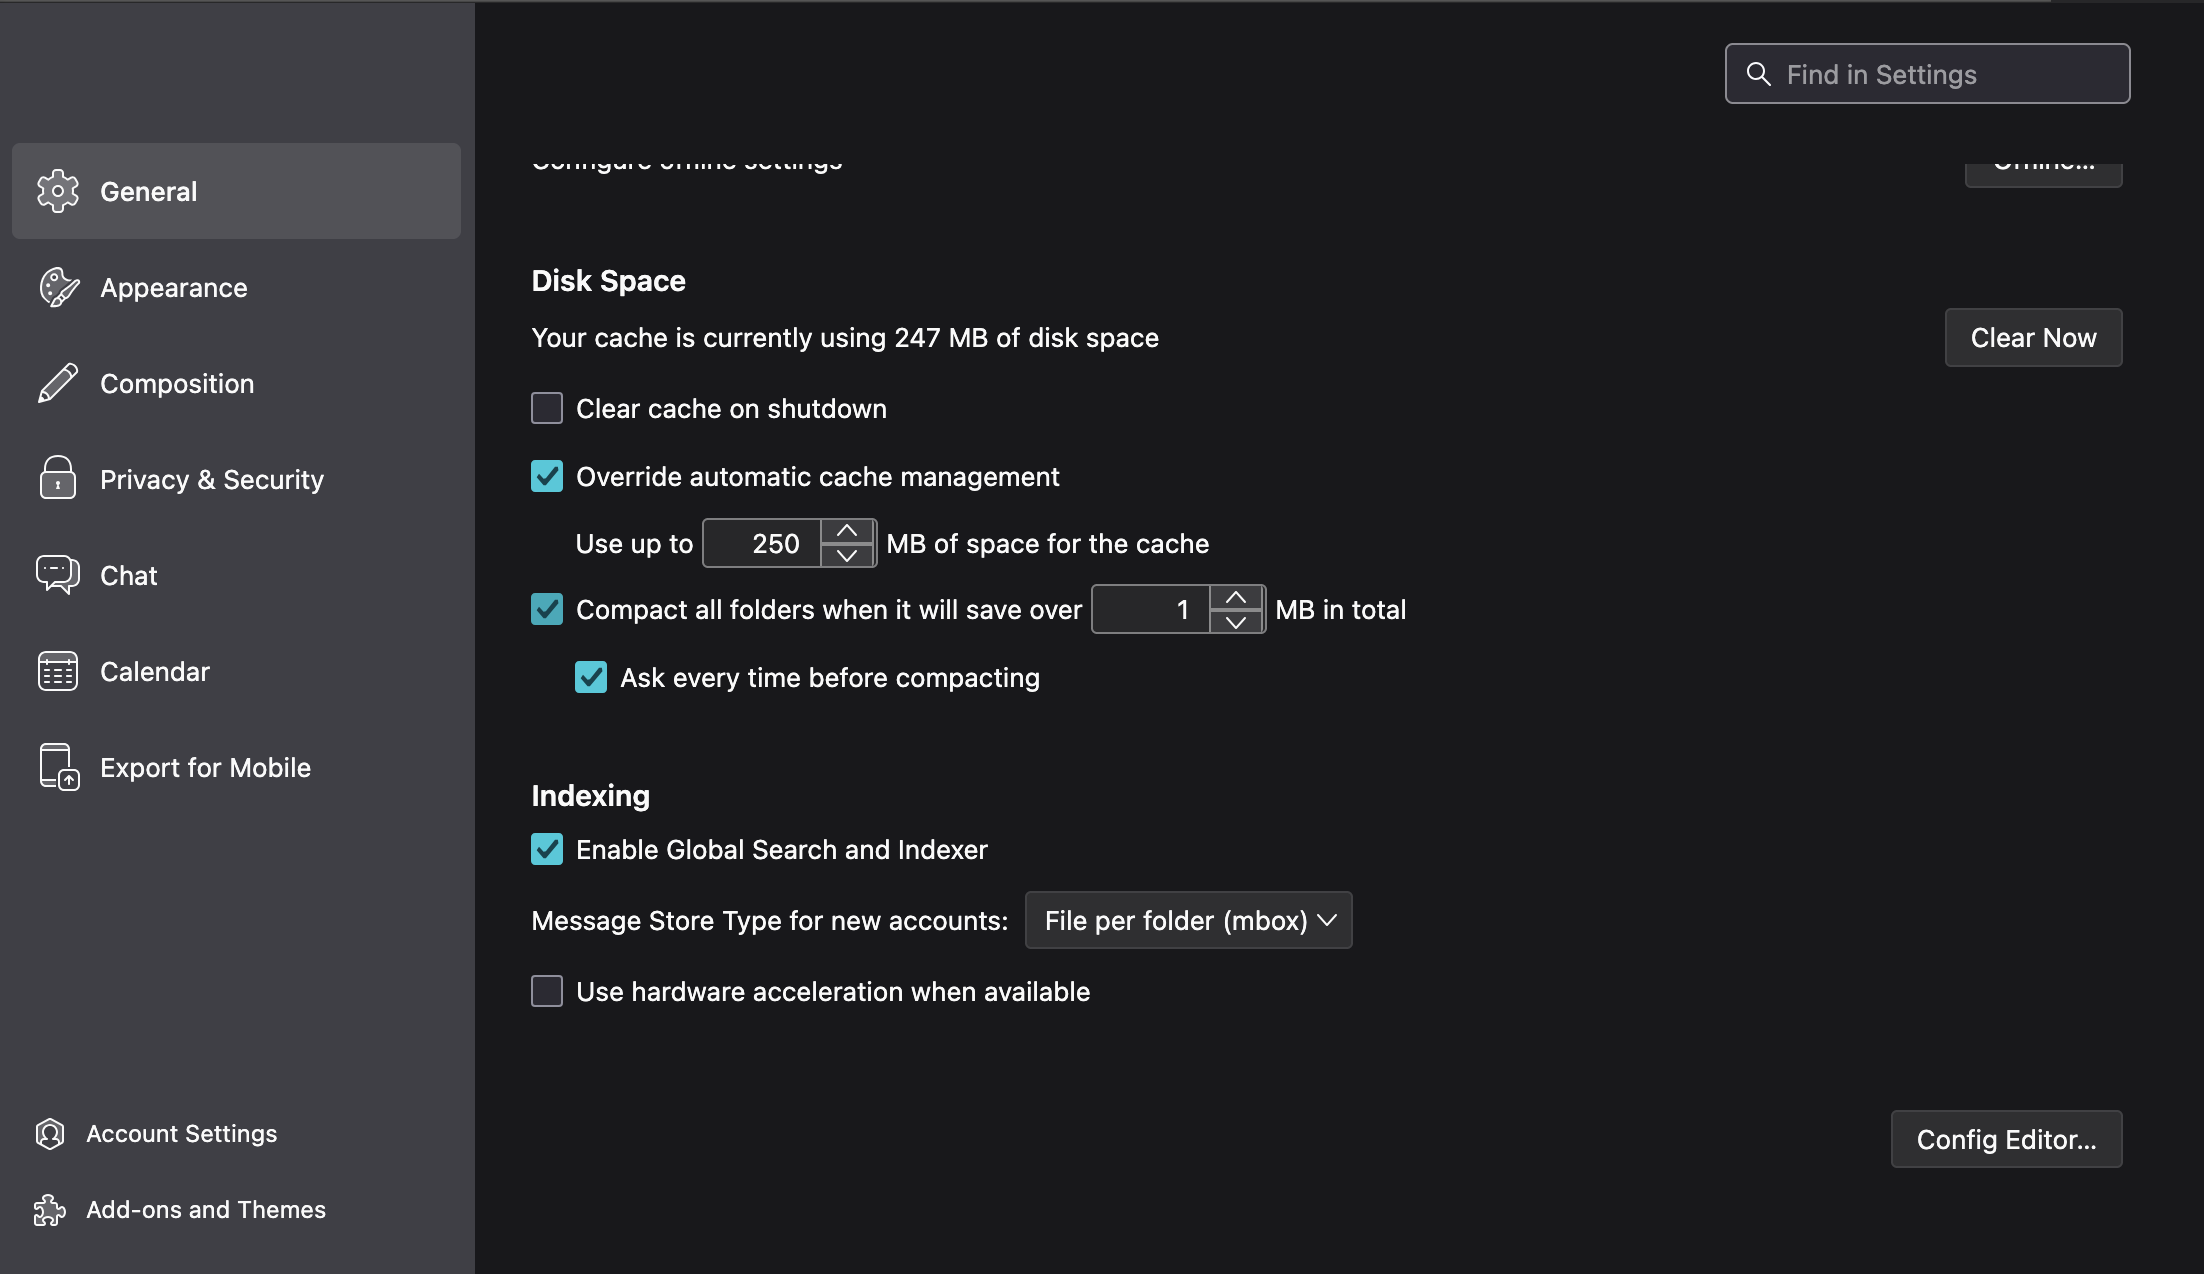Click the General gear icon
The height and width of the screenshot is (1274, 2204).
coord(58,191)
